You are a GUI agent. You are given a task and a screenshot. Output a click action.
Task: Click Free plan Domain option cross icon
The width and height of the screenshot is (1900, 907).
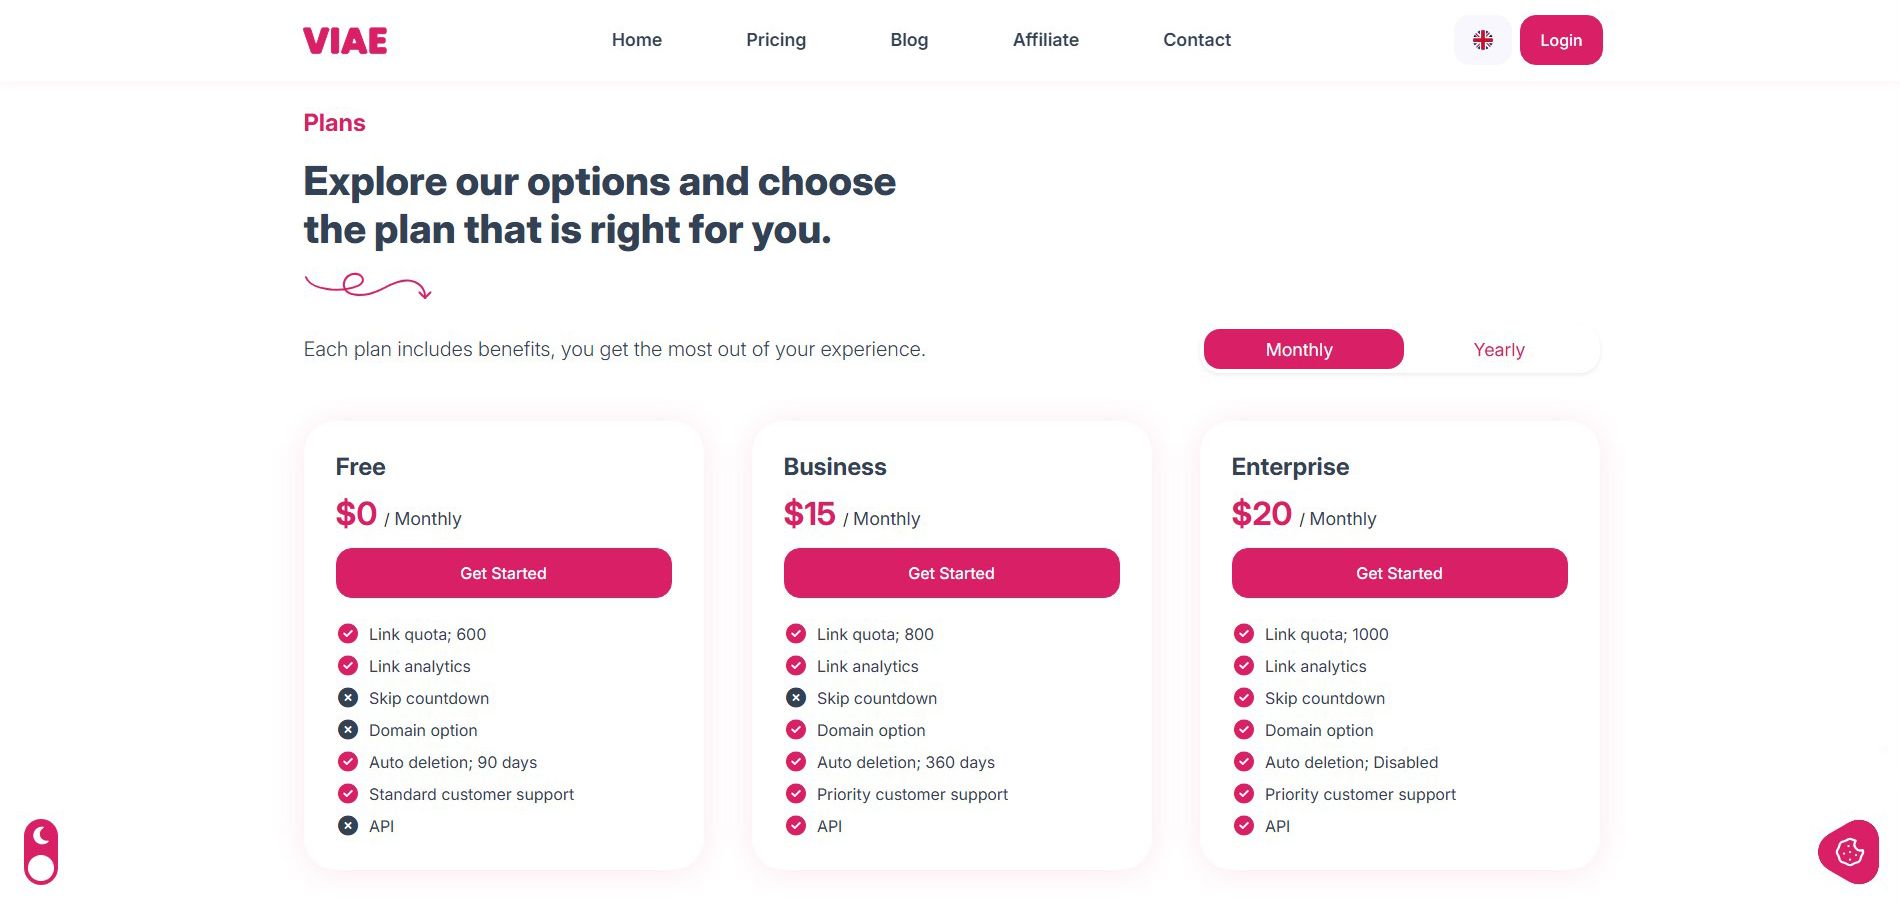point(348,730)
